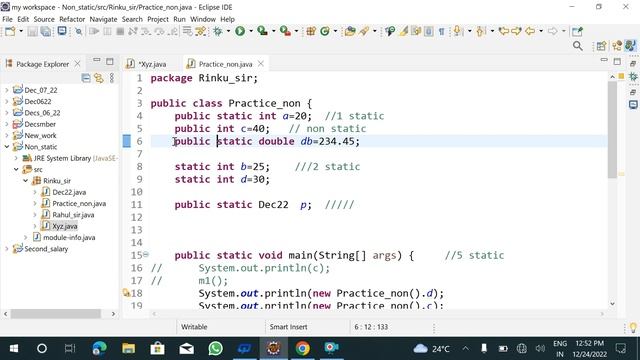
Task: Close the Practice_non.java tab
Action: pyautogui.click(x=261, y=64)
